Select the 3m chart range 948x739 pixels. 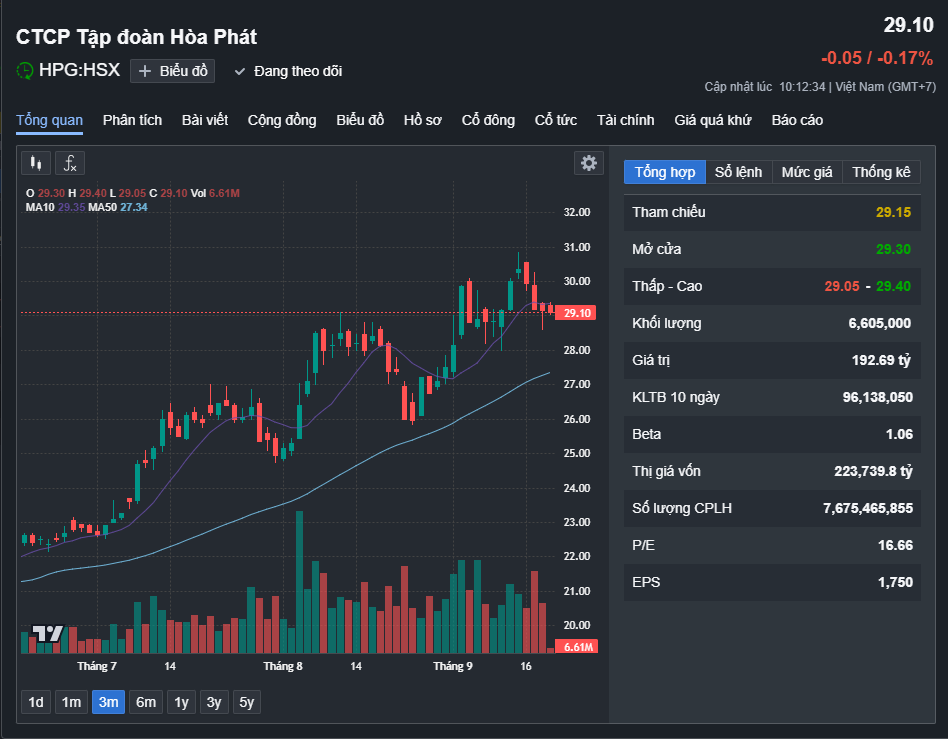point(108,702)
